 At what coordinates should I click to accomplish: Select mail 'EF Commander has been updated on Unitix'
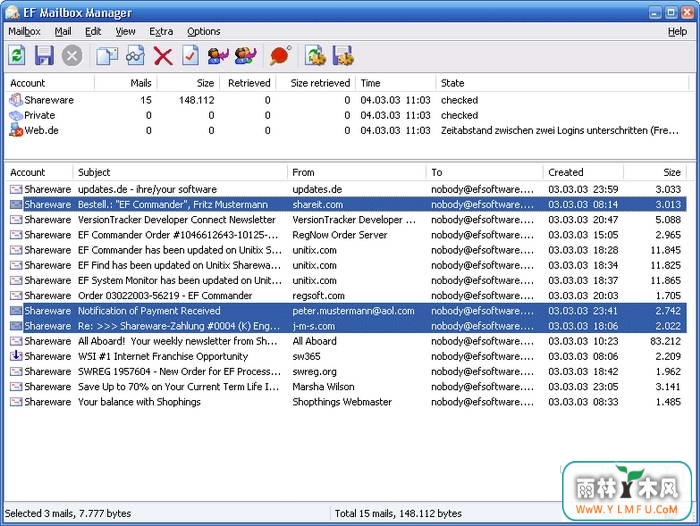coord(346,250)
